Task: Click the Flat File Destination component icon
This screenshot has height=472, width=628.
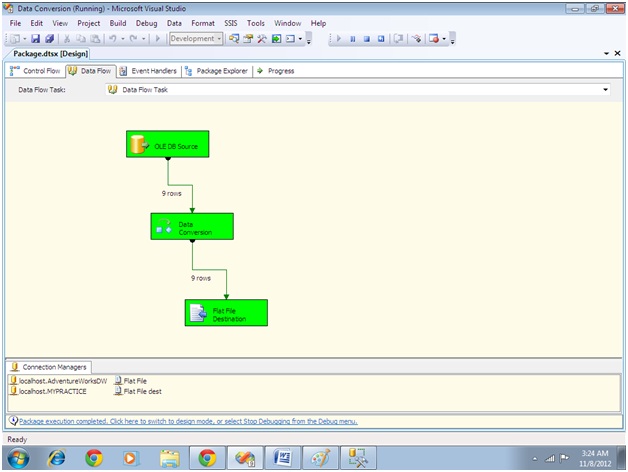Action: (x=198, y=314)
